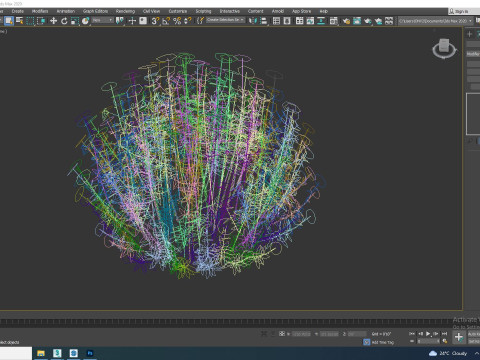Toggle Absolute/Offset transform type-in mode
Image resolution: width=480 pixels, height=360 pixels.
click(282, 333)
